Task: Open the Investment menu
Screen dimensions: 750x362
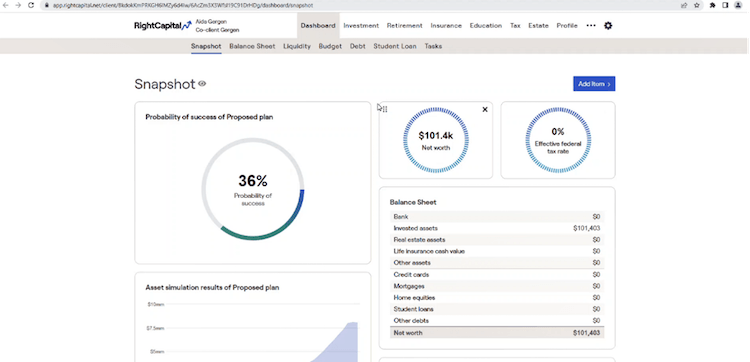Action: 361,26
